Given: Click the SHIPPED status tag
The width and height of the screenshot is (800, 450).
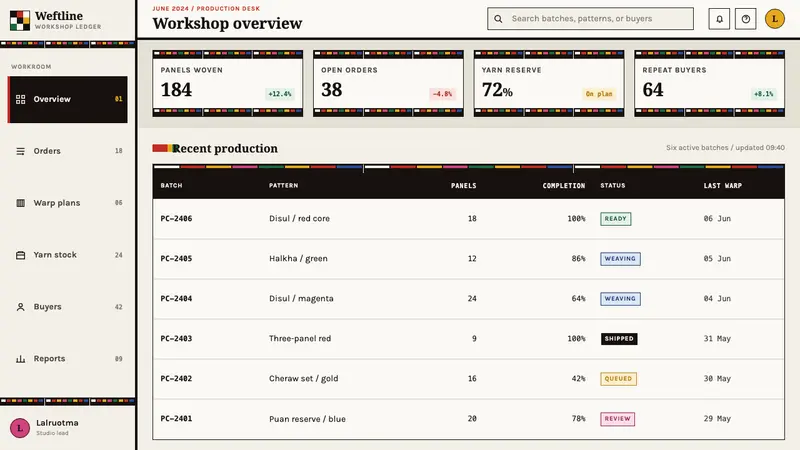Looking at the screenshot, I should click(619, 339).
